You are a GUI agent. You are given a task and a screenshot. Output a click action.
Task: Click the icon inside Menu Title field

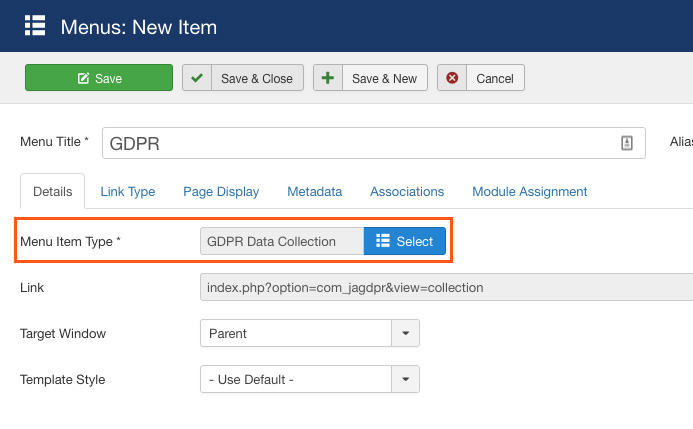627,143
